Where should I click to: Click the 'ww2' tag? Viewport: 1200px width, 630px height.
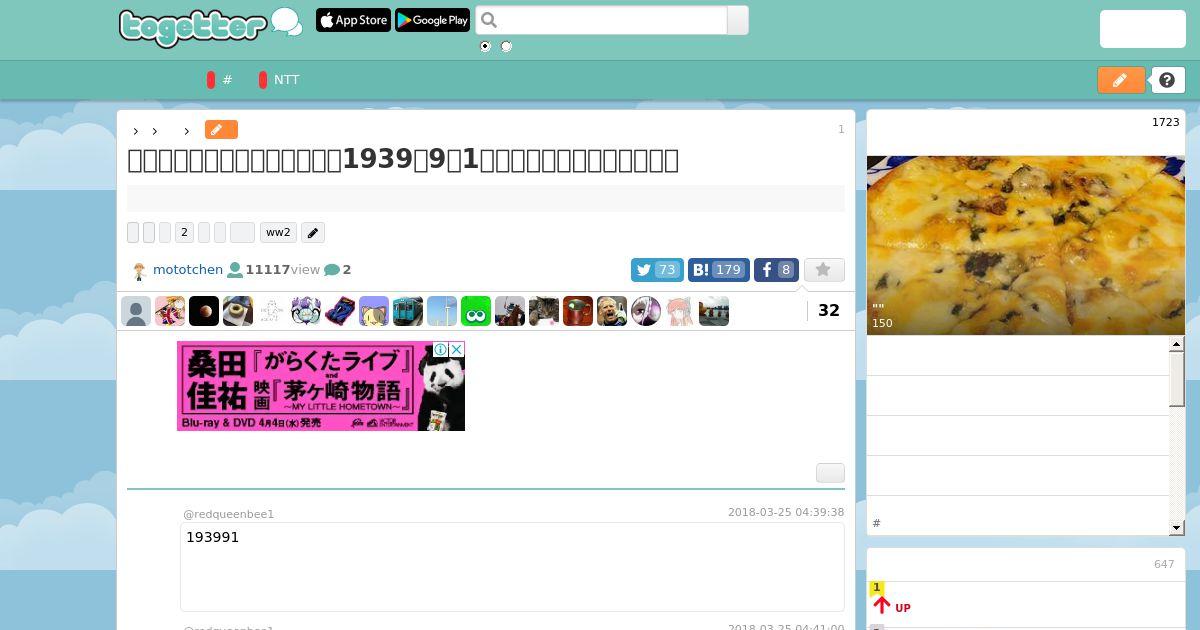pyautogui.click(x=278, y=233)
